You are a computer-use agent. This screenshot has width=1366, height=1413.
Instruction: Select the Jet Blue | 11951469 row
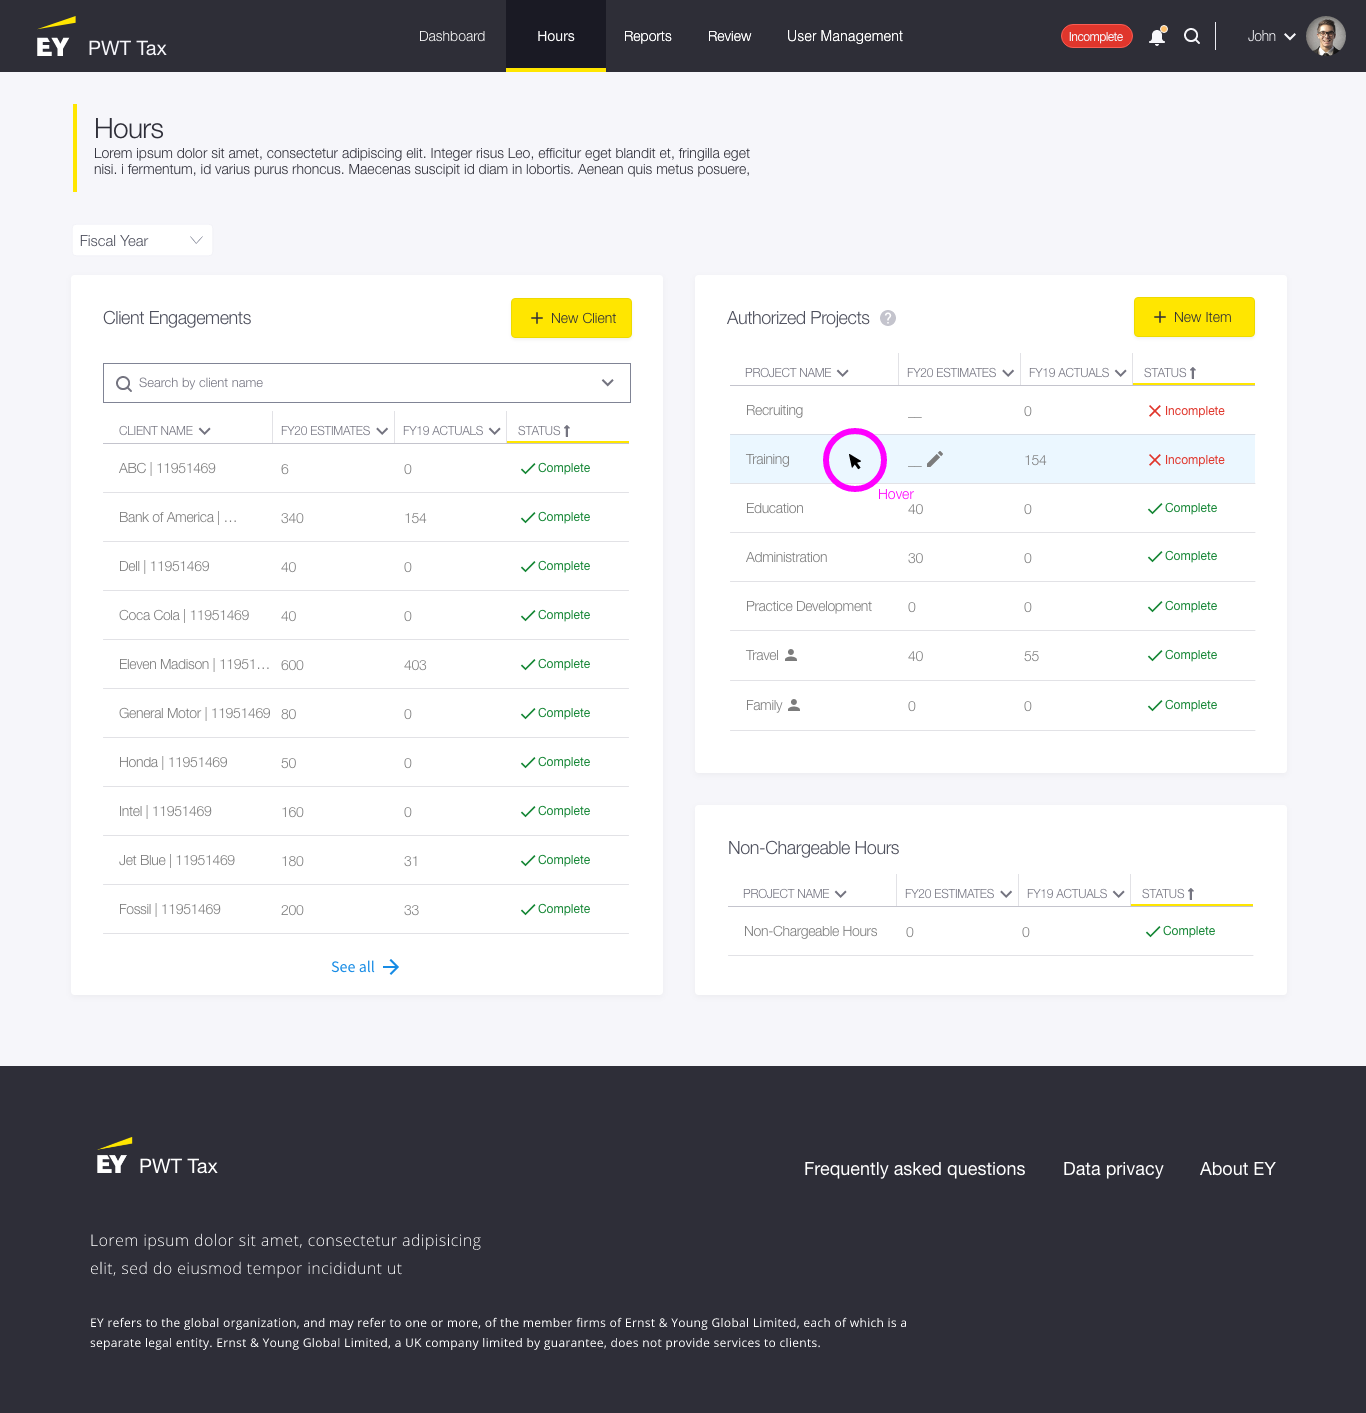coord(366,861)
